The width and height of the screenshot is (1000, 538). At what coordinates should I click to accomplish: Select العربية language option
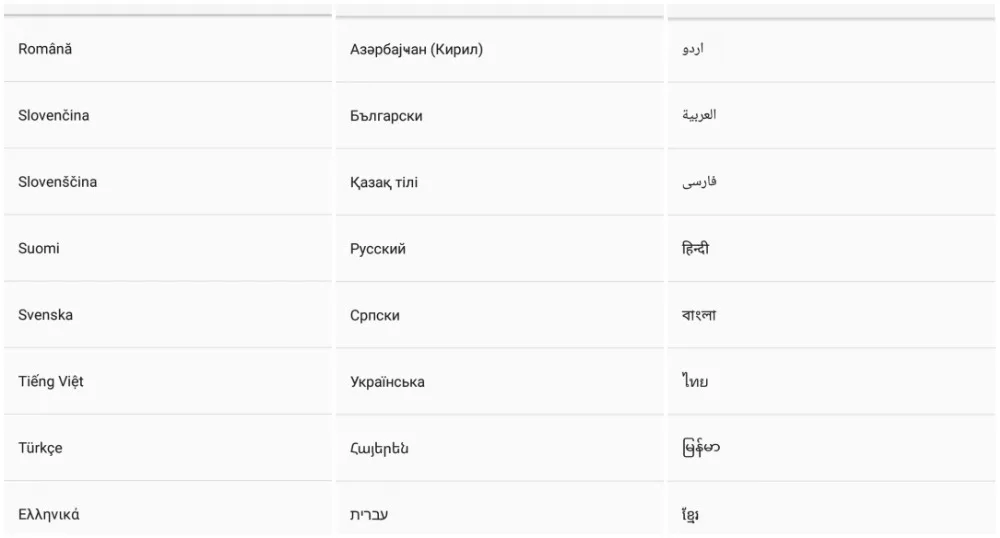[x=699, y=115]
